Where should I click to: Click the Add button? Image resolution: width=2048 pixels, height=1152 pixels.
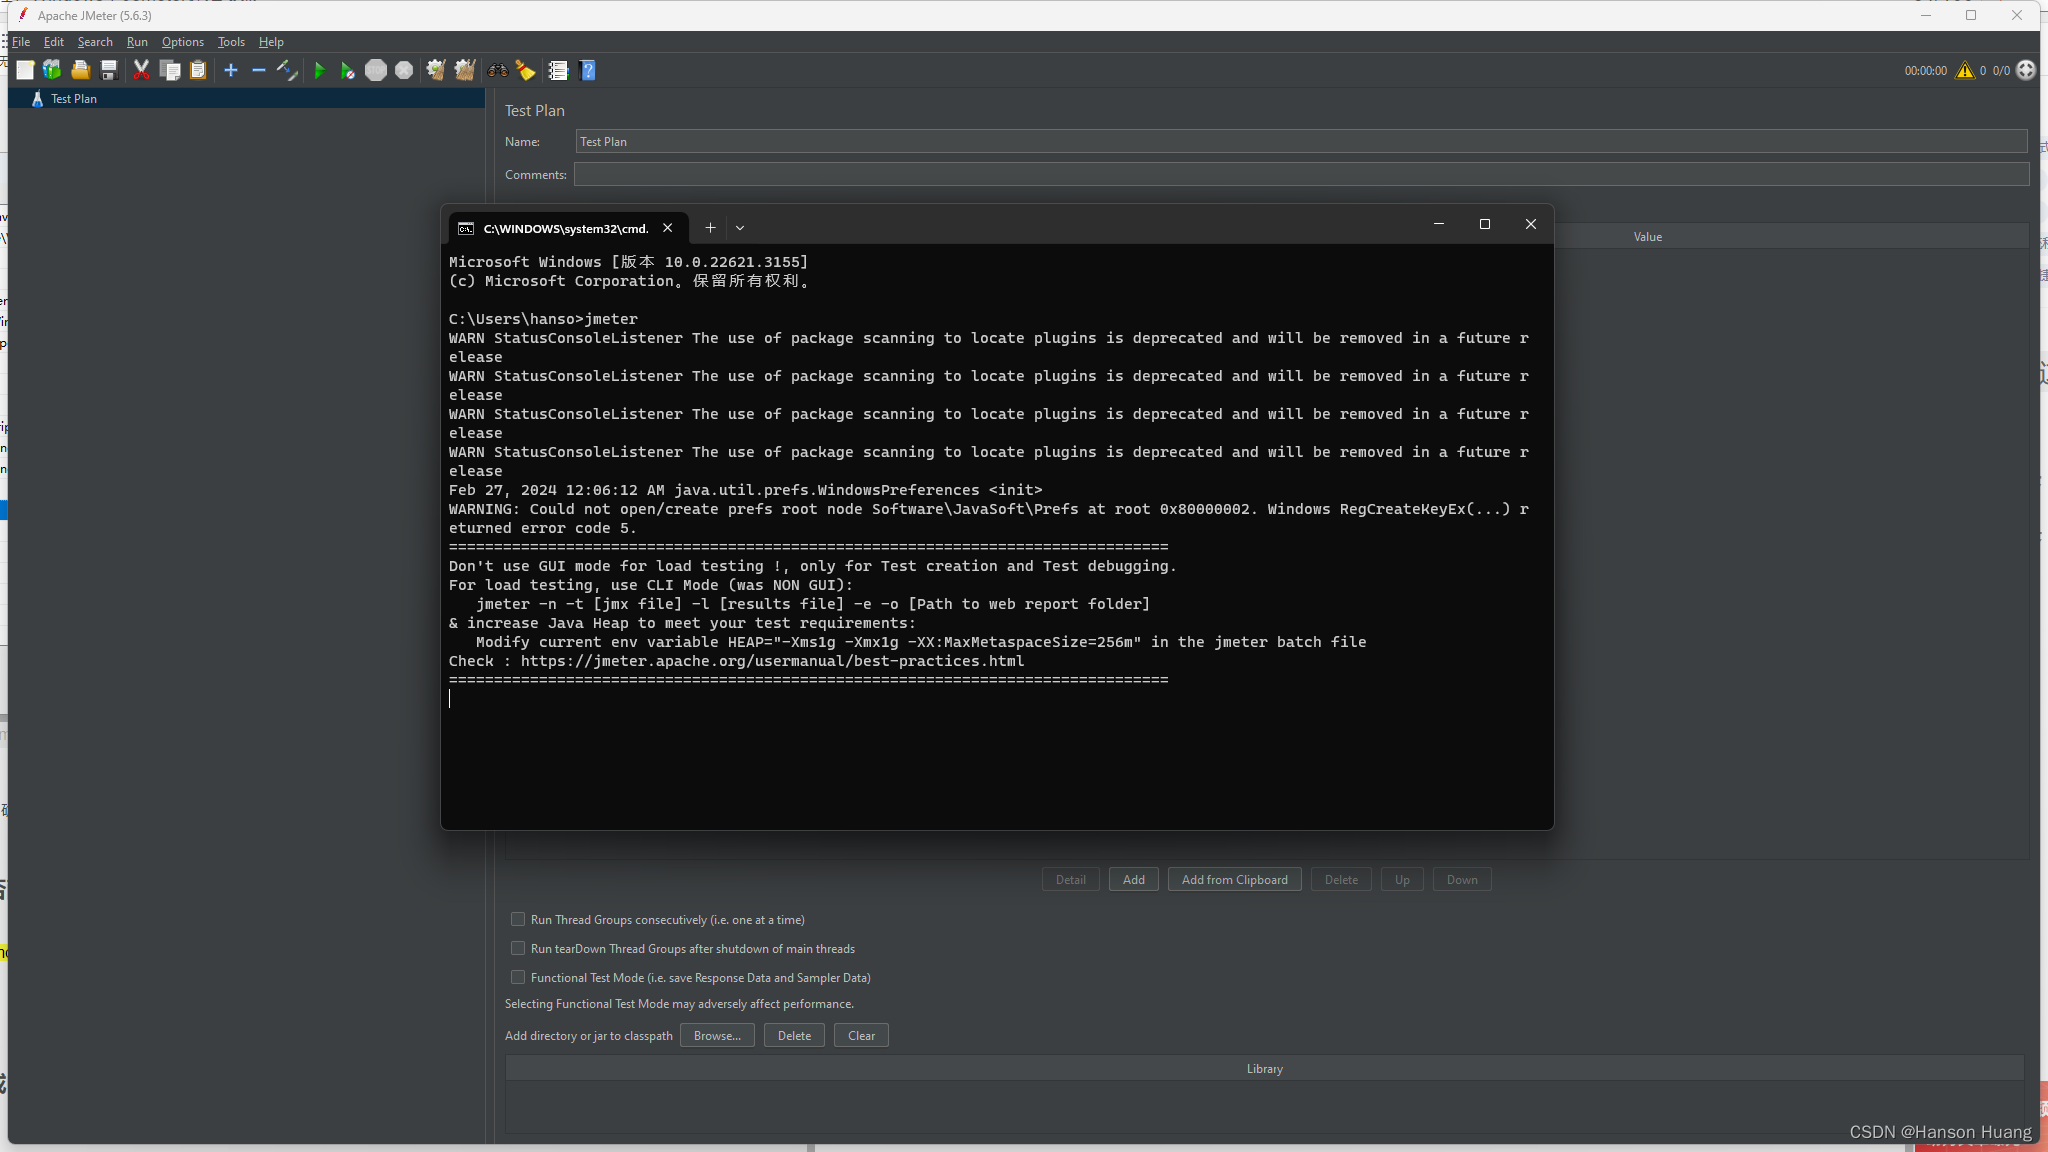(x=1132, y=879)
